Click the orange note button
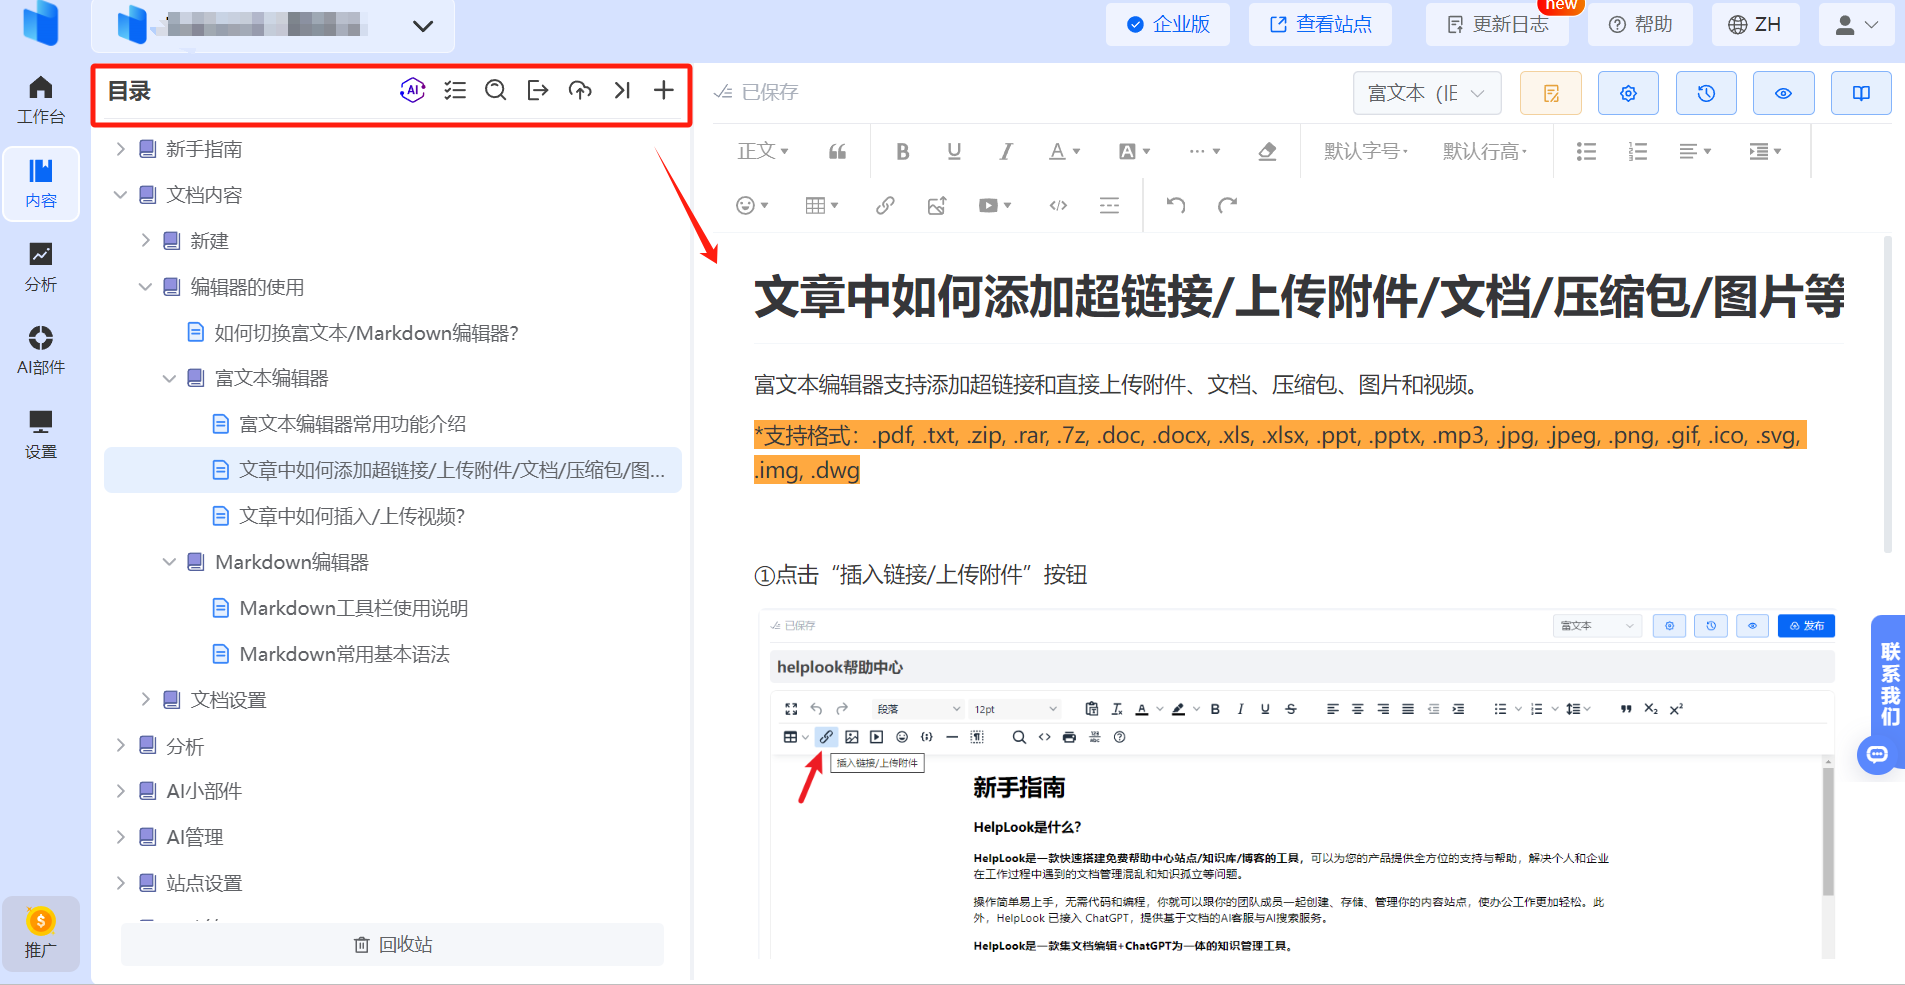The height and width of the screenshot is (985, 1905). click(1551, 93)
